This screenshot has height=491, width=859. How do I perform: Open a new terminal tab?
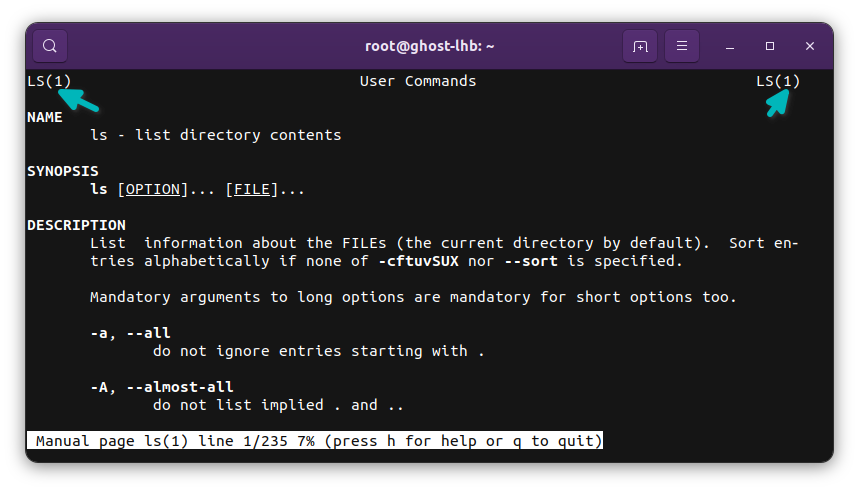pos(640,46)
